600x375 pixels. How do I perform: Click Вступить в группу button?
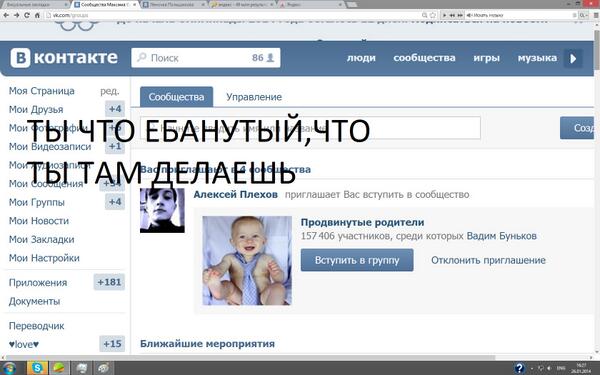pyautogui.click(x=357, y=260)
